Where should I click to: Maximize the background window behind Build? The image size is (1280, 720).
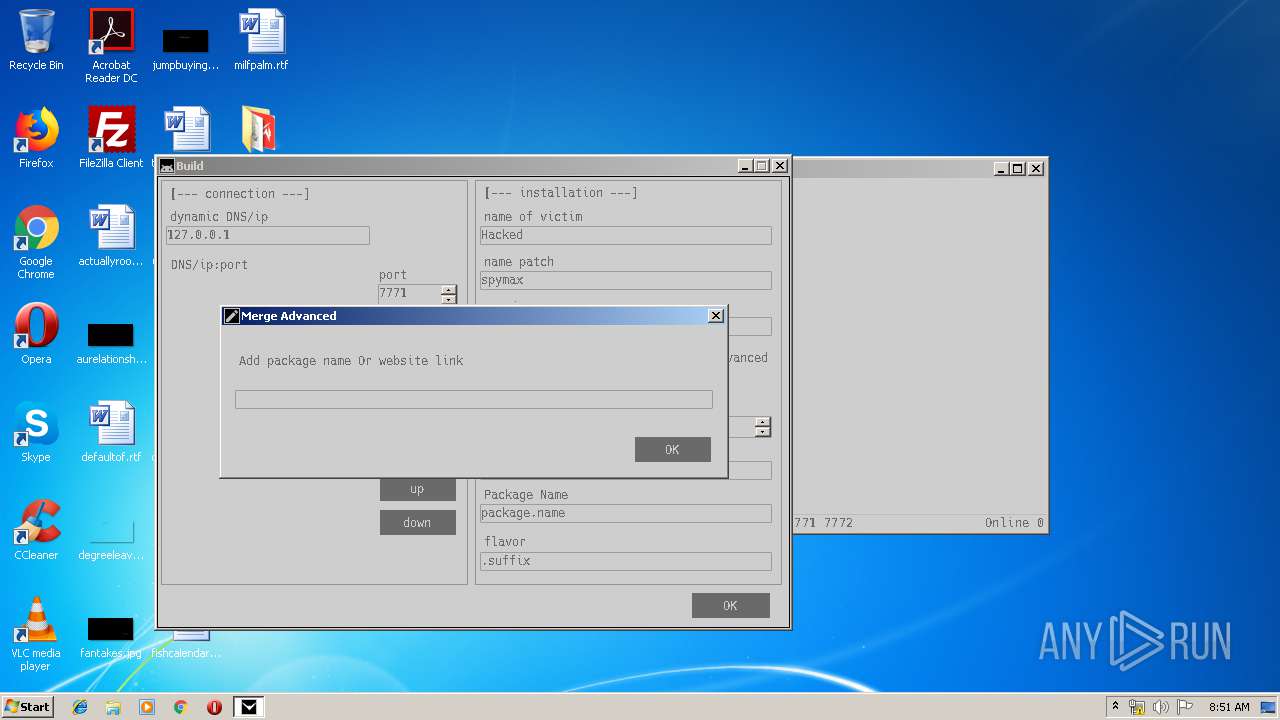click(1018, 168)
